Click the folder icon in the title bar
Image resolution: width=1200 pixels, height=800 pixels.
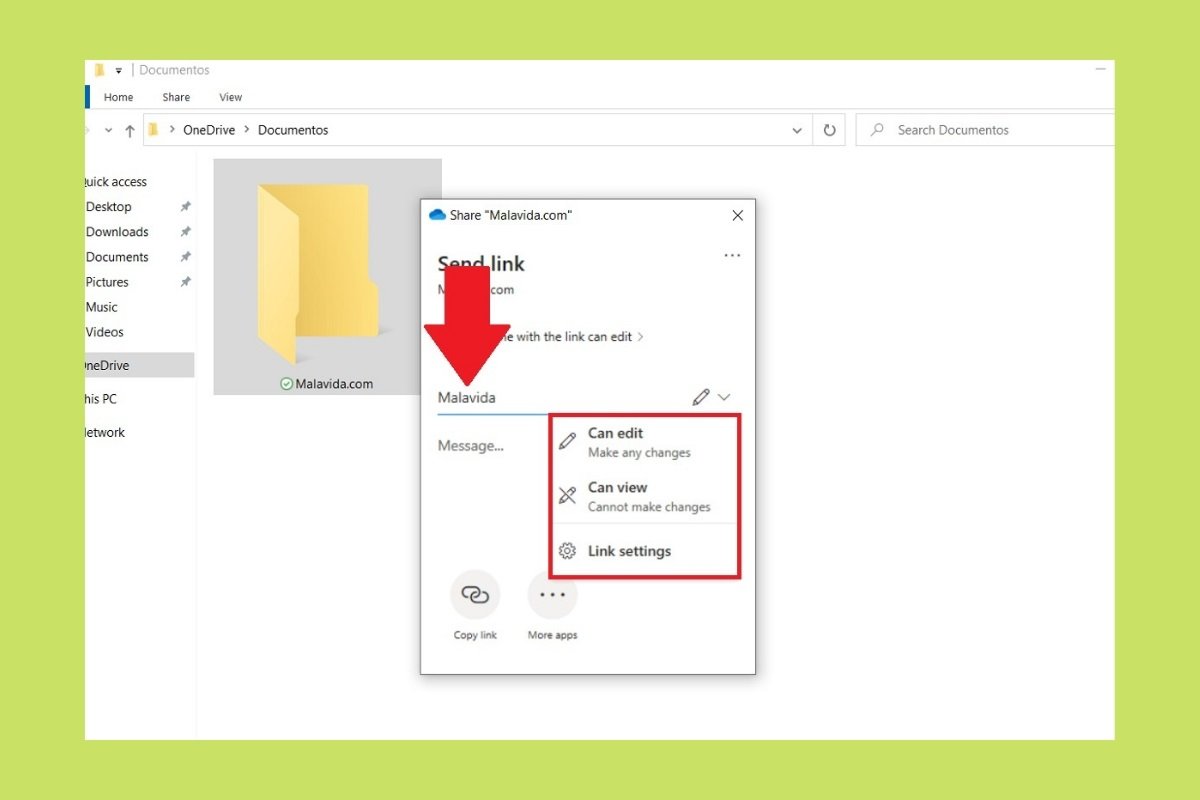(x=99, y=70)
